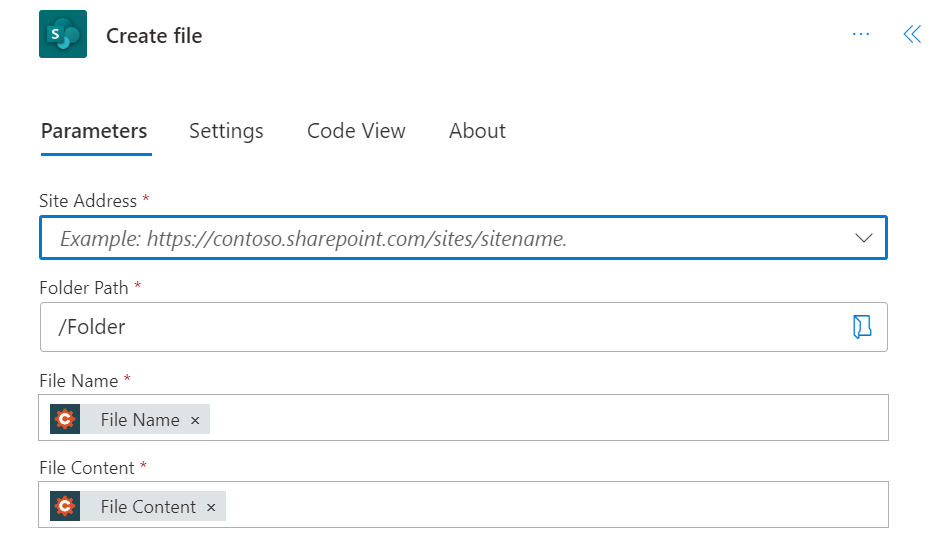Click the Site Address label
933x543 pixels.
[x=88, y=201]
